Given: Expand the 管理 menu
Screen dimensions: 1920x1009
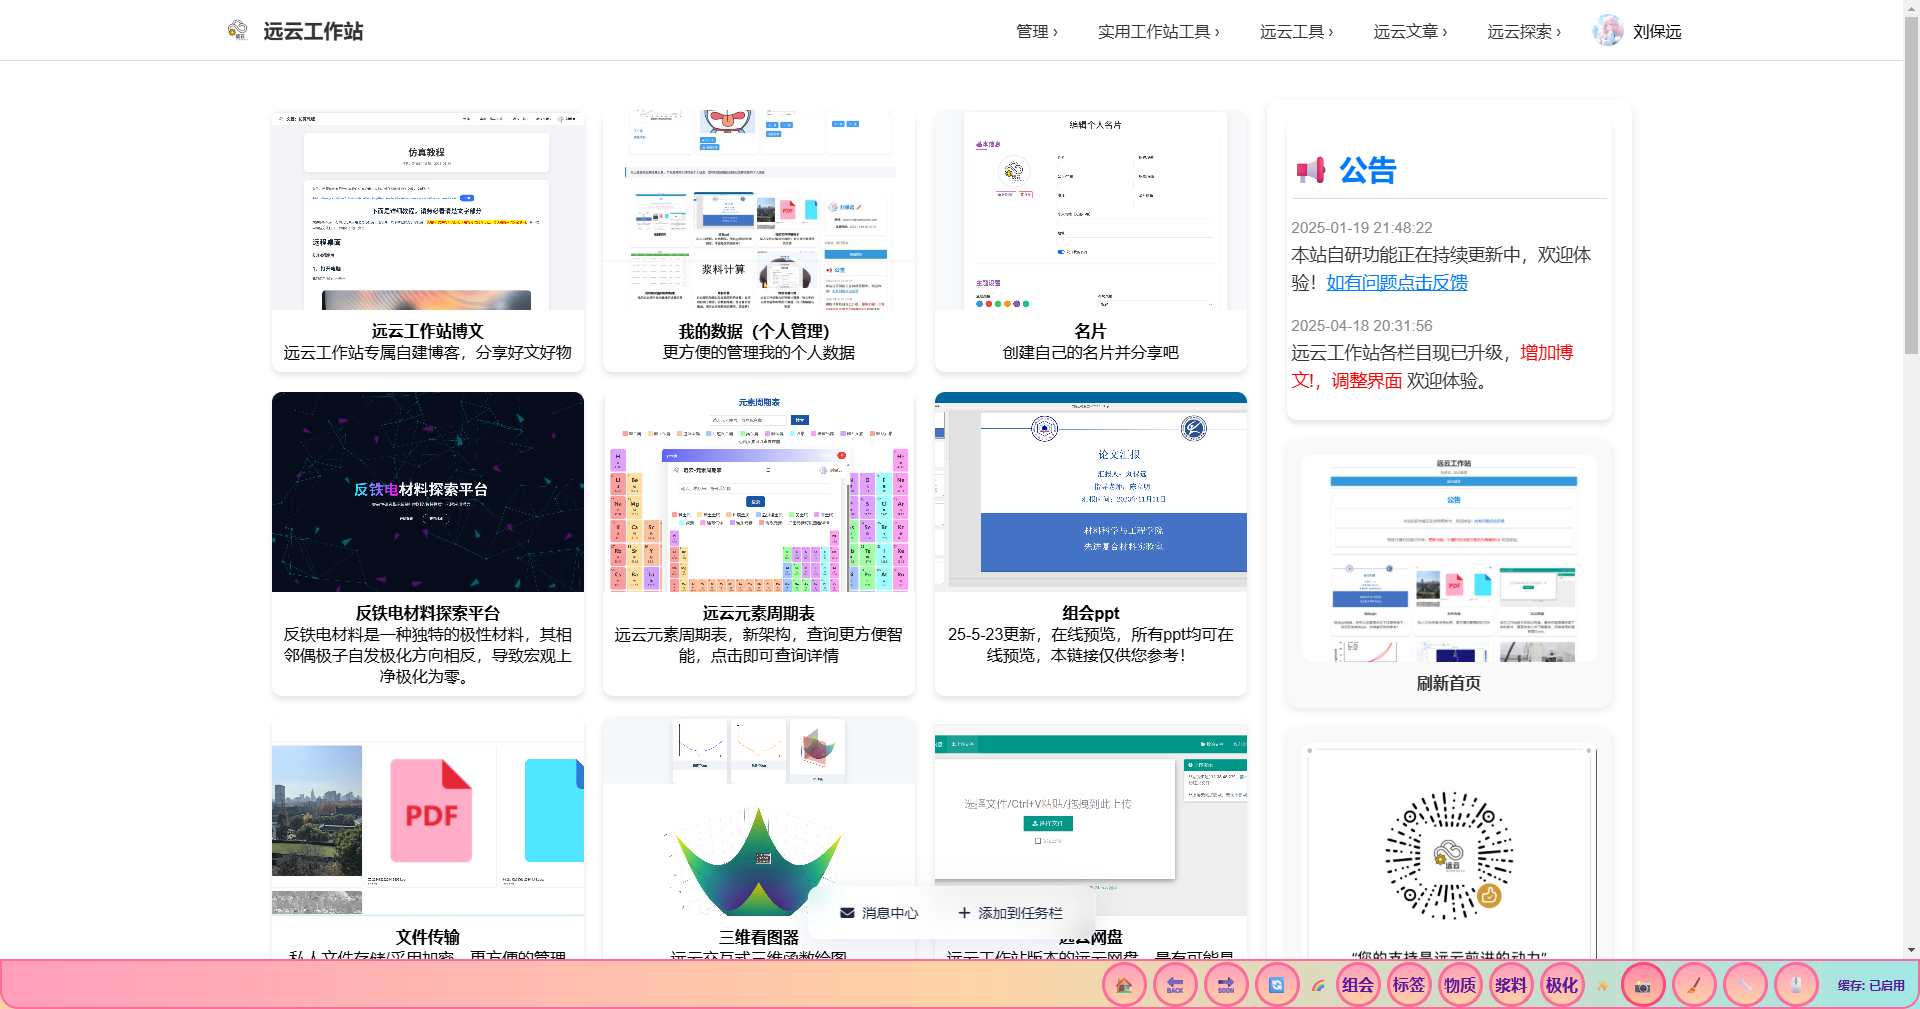Looking at the screenshot, I should click(1037, 32).
